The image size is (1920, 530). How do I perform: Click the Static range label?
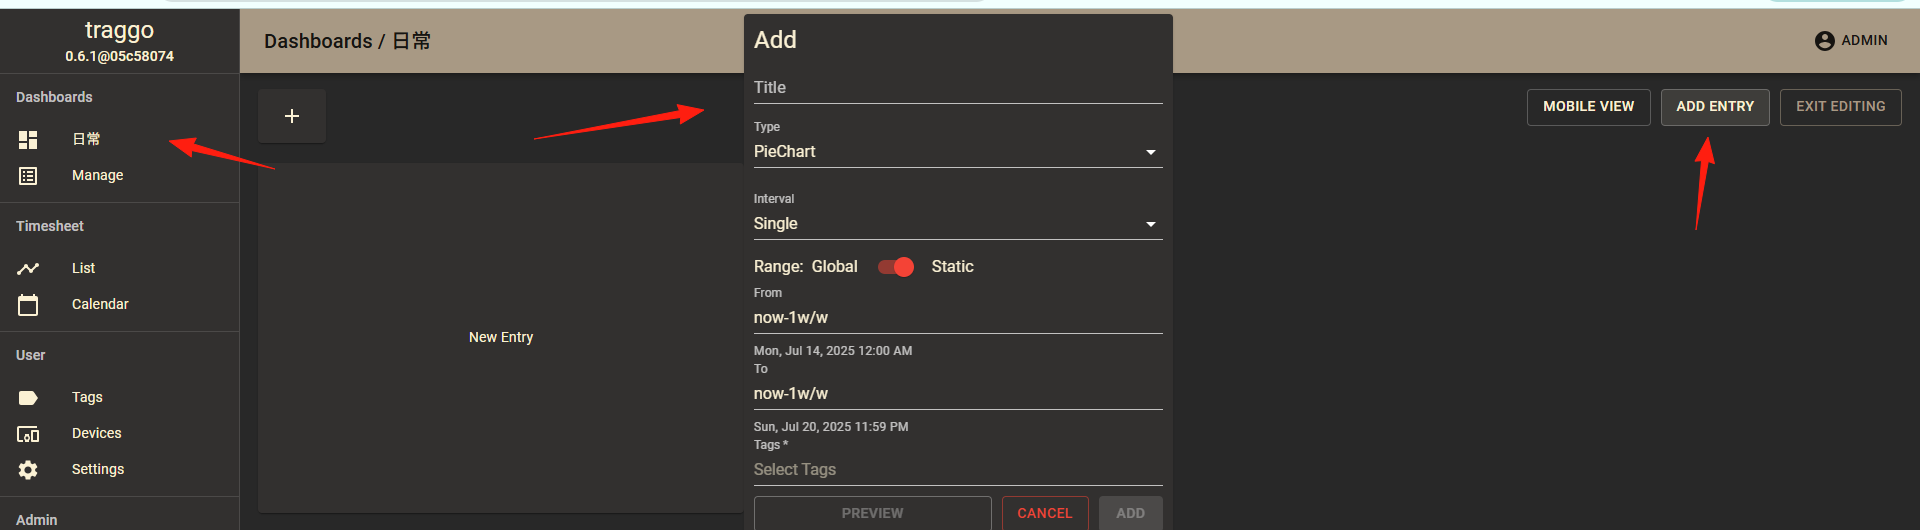952,267
